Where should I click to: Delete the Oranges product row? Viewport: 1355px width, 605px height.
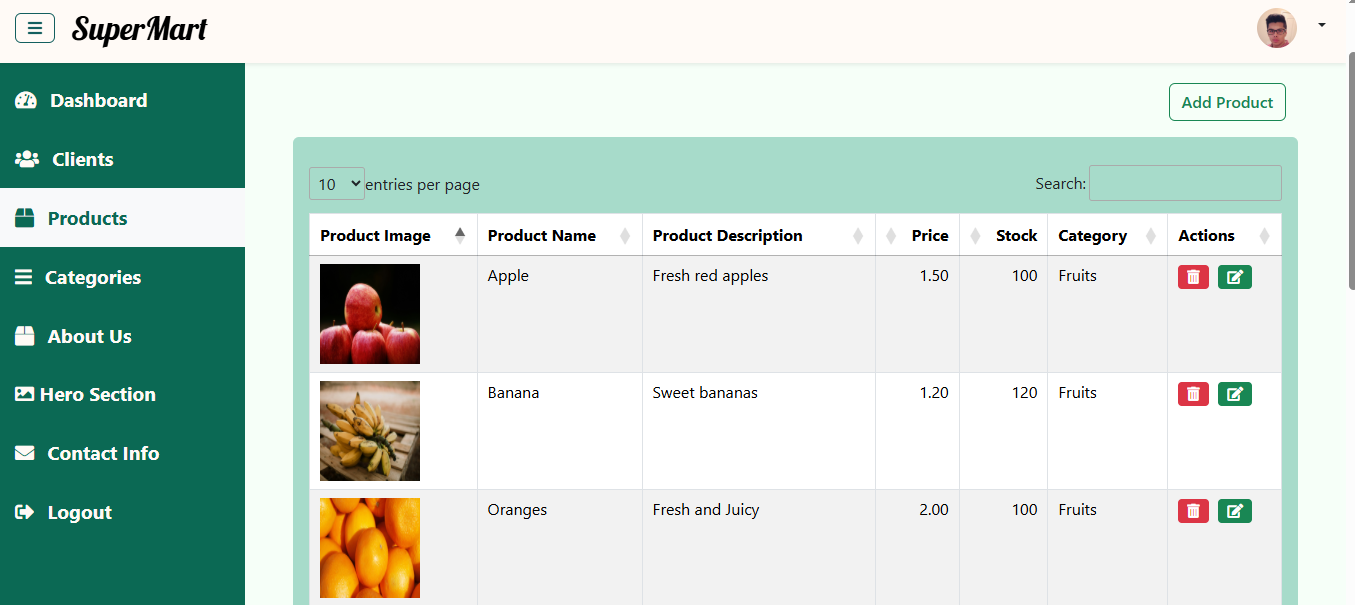(x=1193, y=511)
